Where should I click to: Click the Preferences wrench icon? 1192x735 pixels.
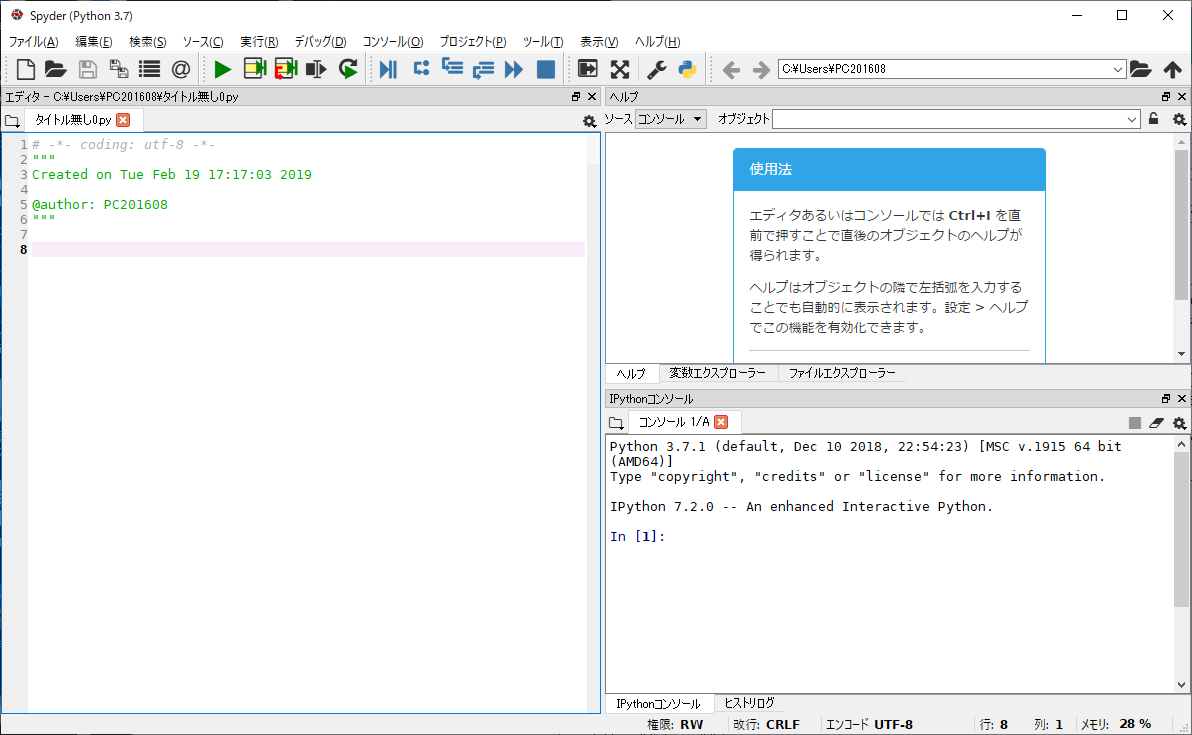click(x=656, y=69)
